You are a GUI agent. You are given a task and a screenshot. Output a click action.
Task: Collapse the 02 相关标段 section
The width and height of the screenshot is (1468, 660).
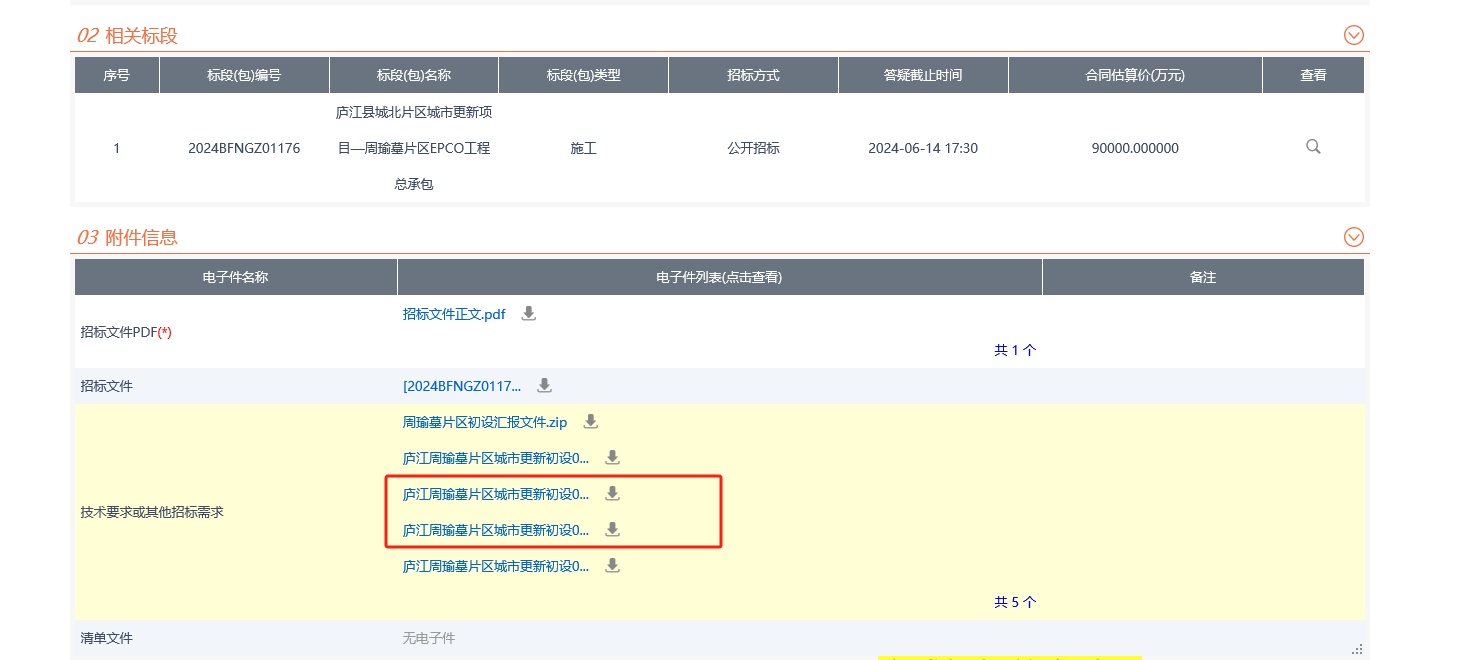(1354, 35)
